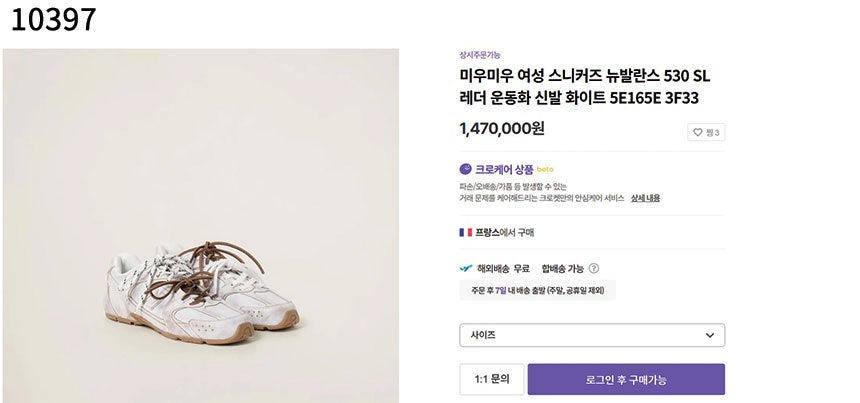Open the 사이즈 size dropdown
860x403 pixels.
point(591,335)
